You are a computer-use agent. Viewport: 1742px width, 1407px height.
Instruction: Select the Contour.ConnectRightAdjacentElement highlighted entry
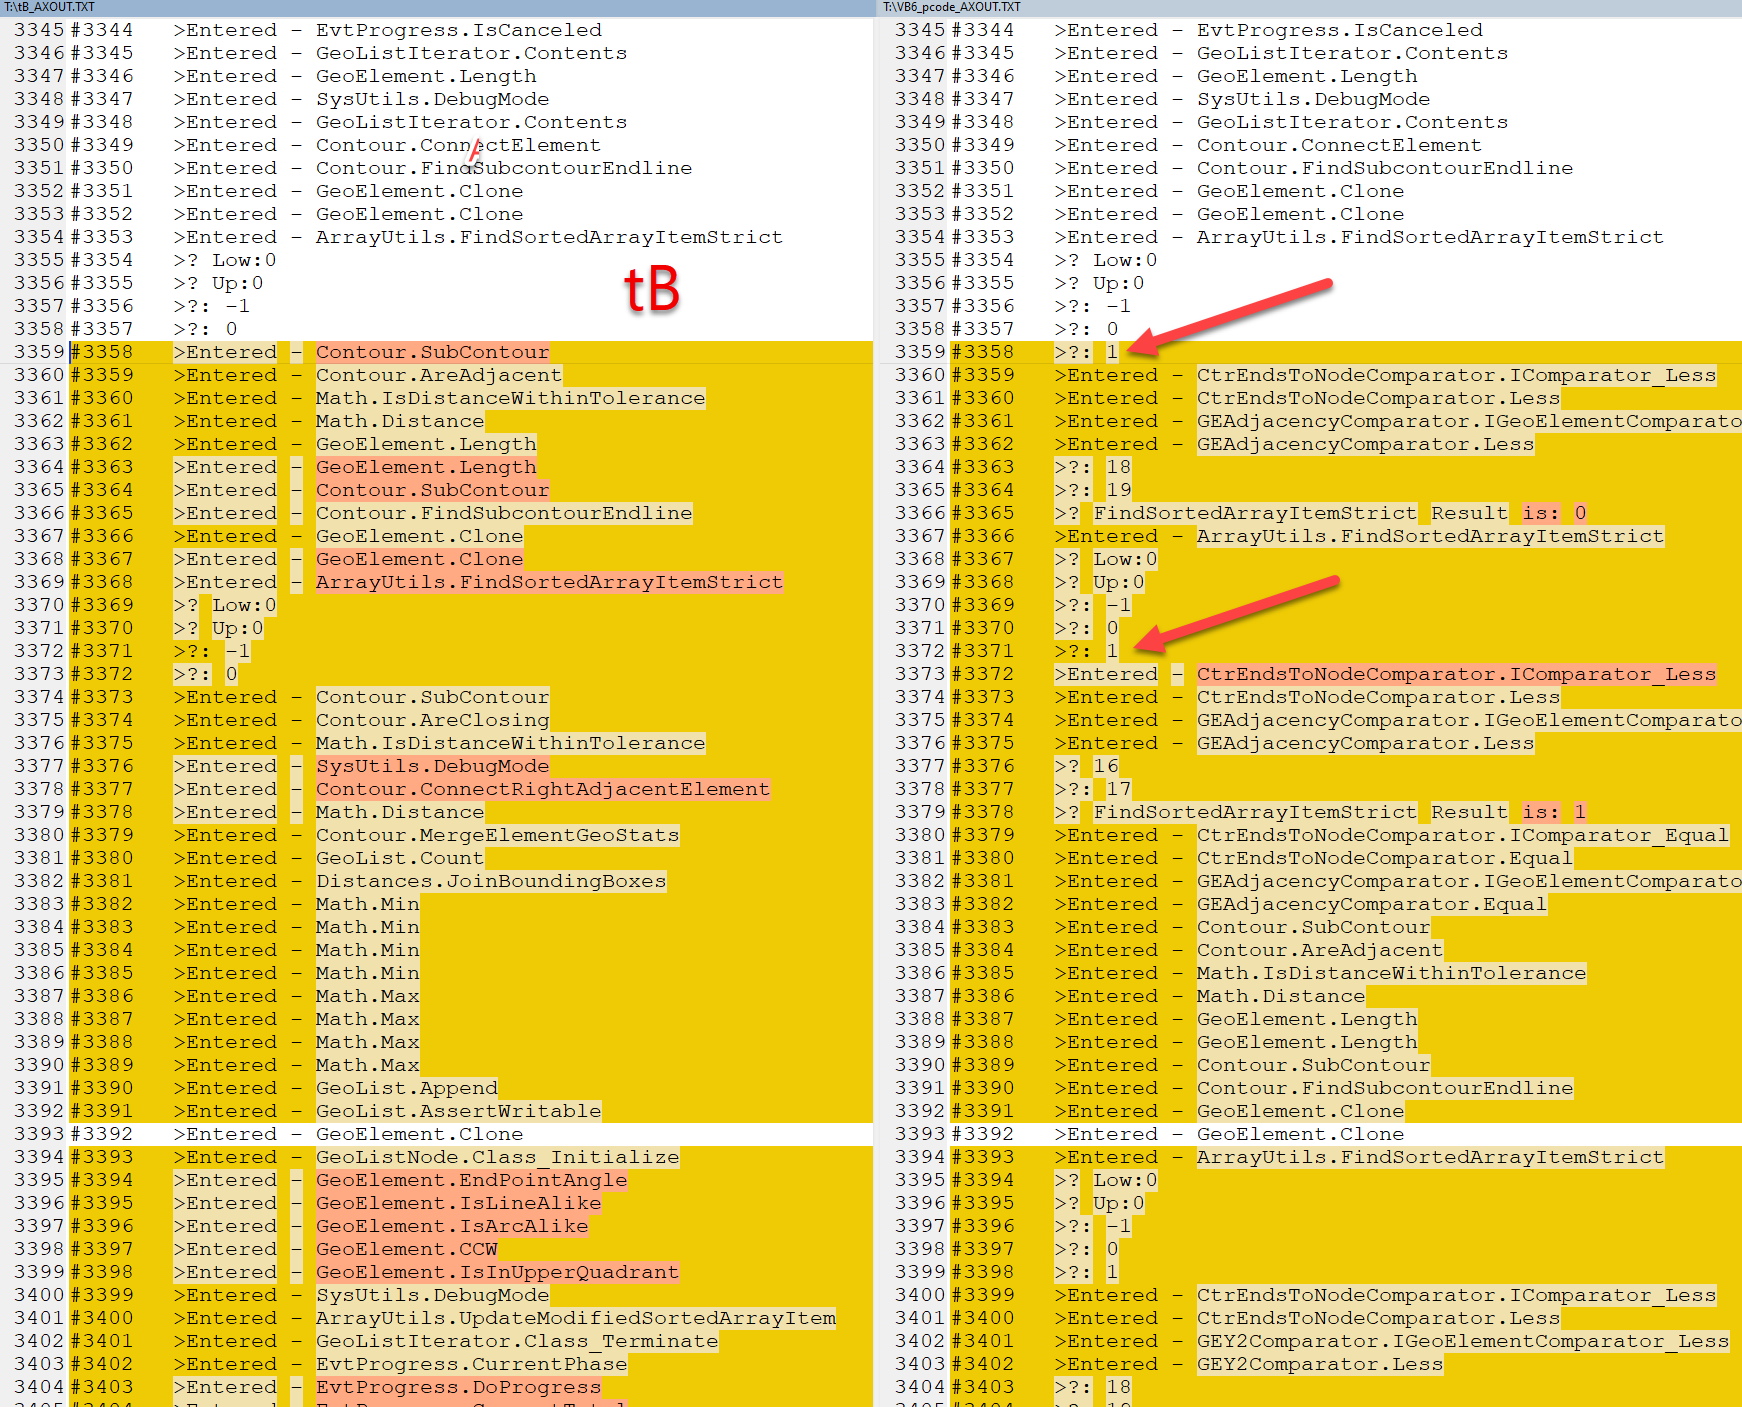[541, 789]
